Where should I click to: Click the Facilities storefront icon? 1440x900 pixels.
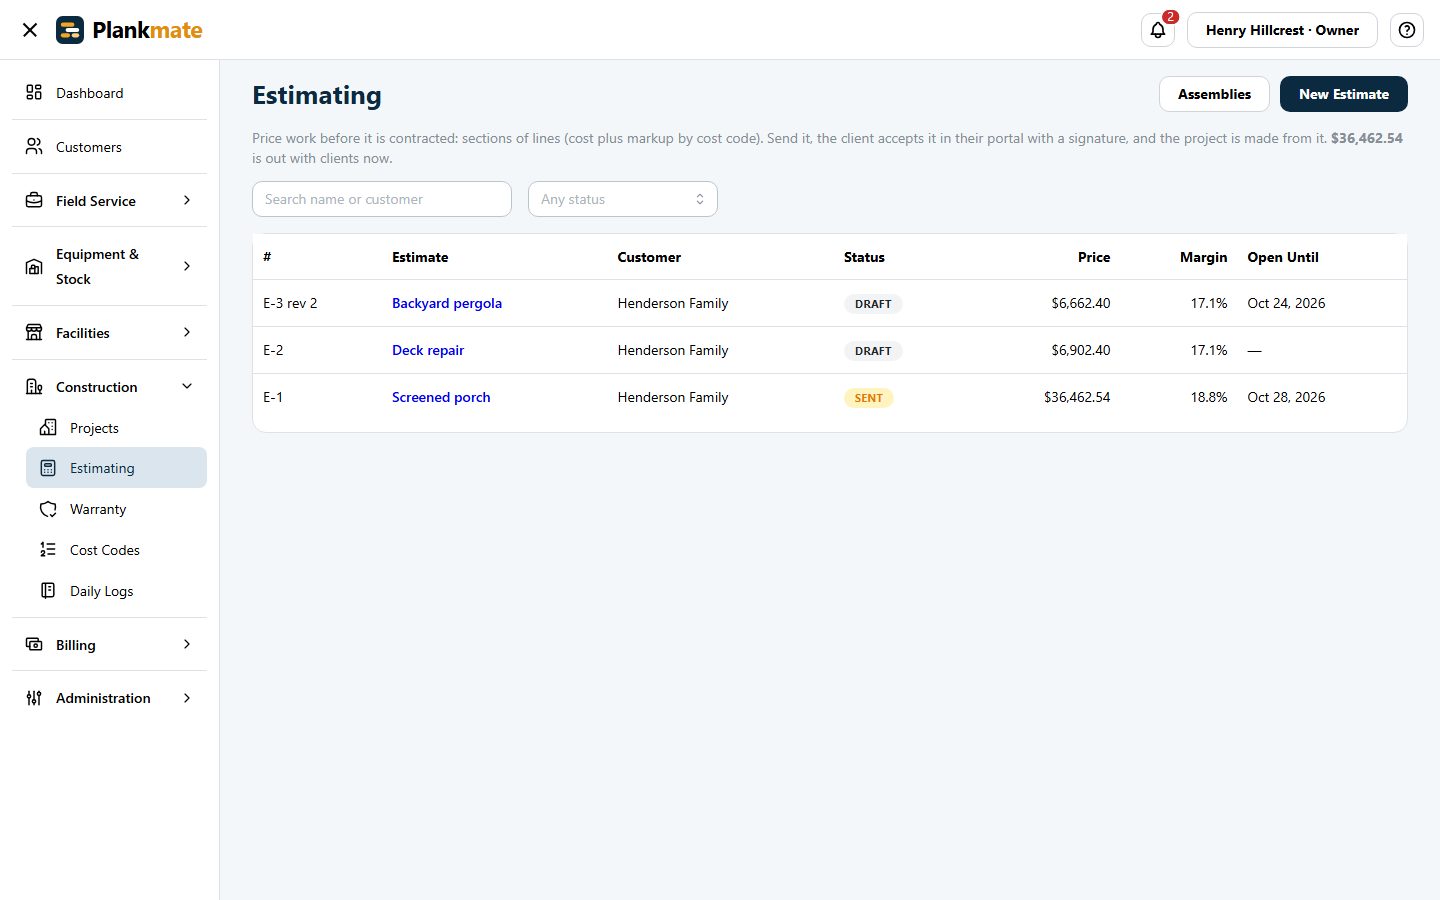tap(34, 332)
